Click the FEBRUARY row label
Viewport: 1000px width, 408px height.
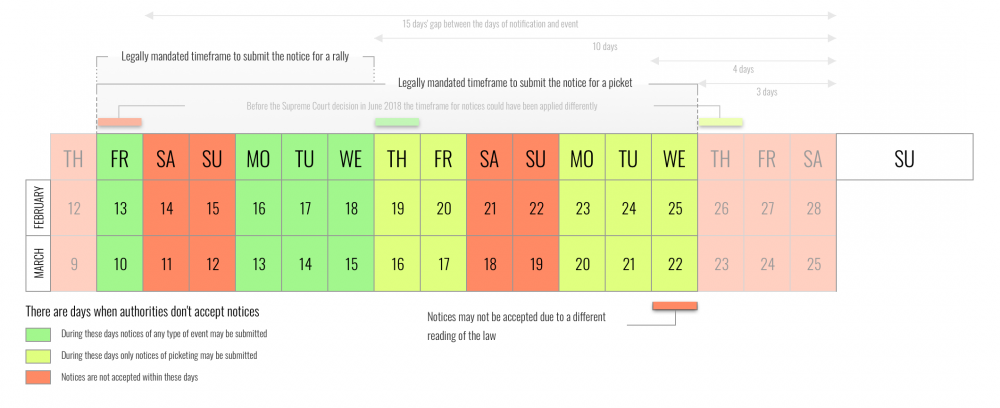37,209
